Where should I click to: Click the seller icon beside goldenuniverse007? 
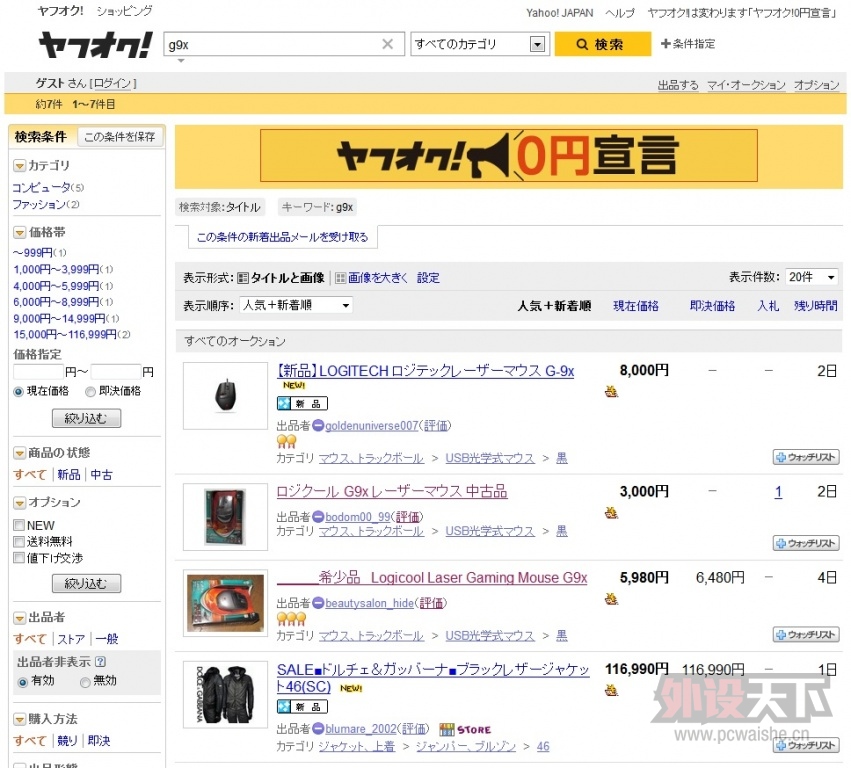319,426
